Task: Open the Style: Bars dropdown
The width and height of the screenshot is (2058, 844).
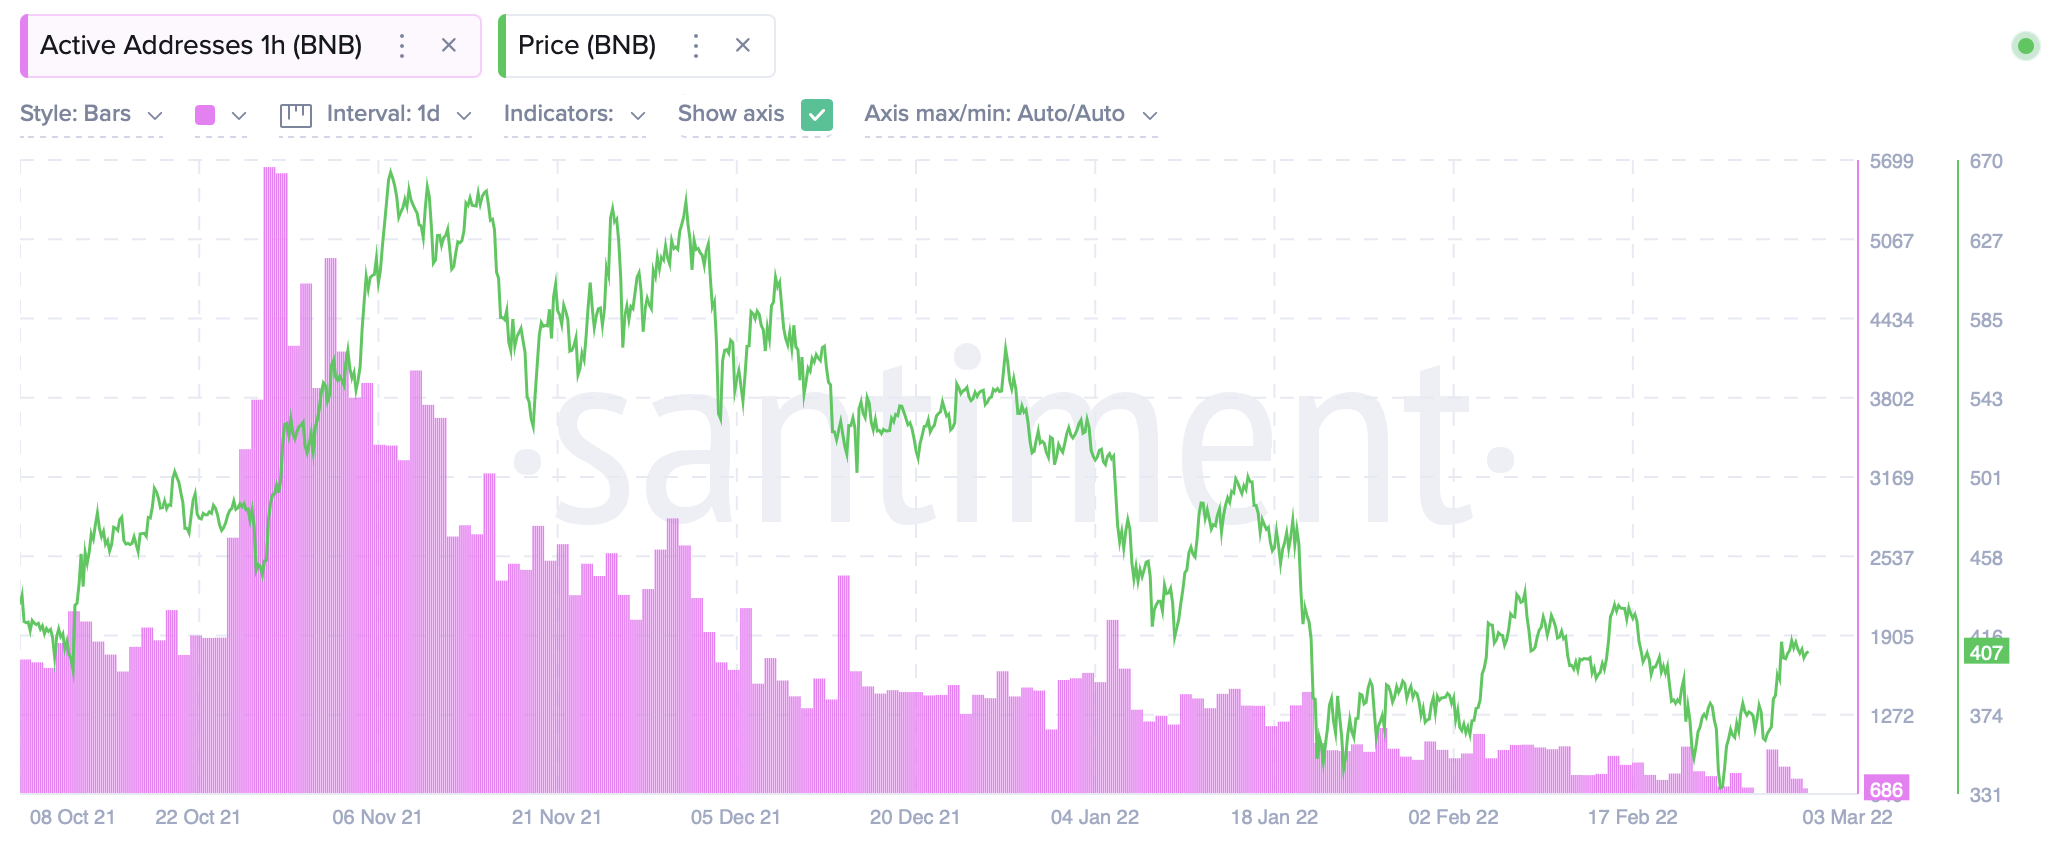Action: pos(90,114)
